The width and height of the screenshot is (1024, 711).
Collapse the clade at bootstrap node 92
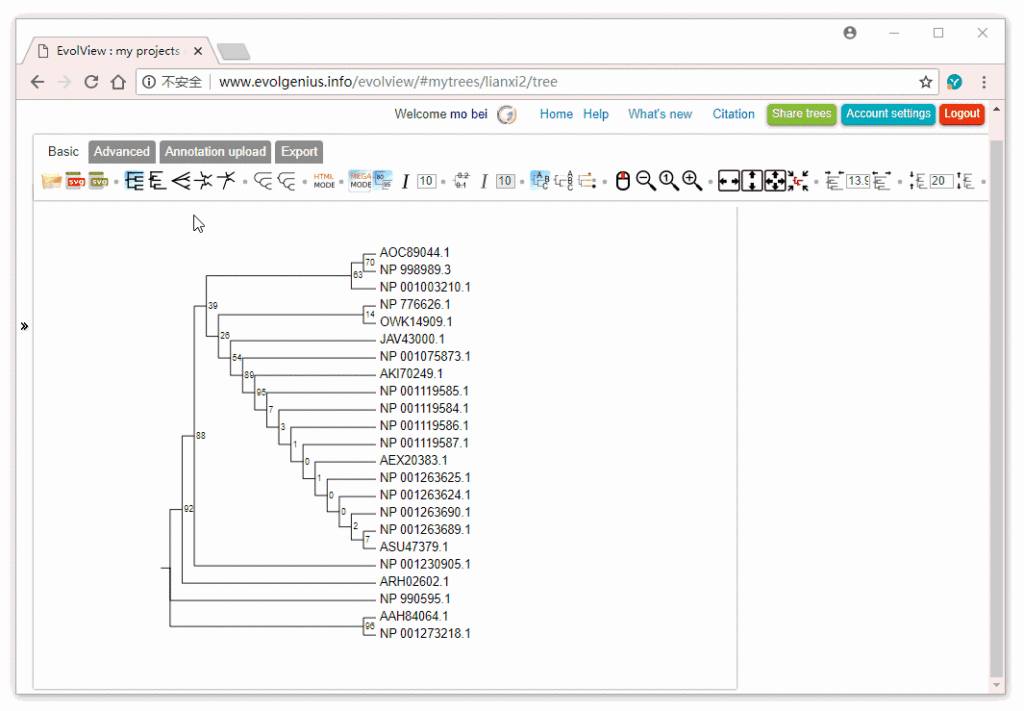(188, 509)
